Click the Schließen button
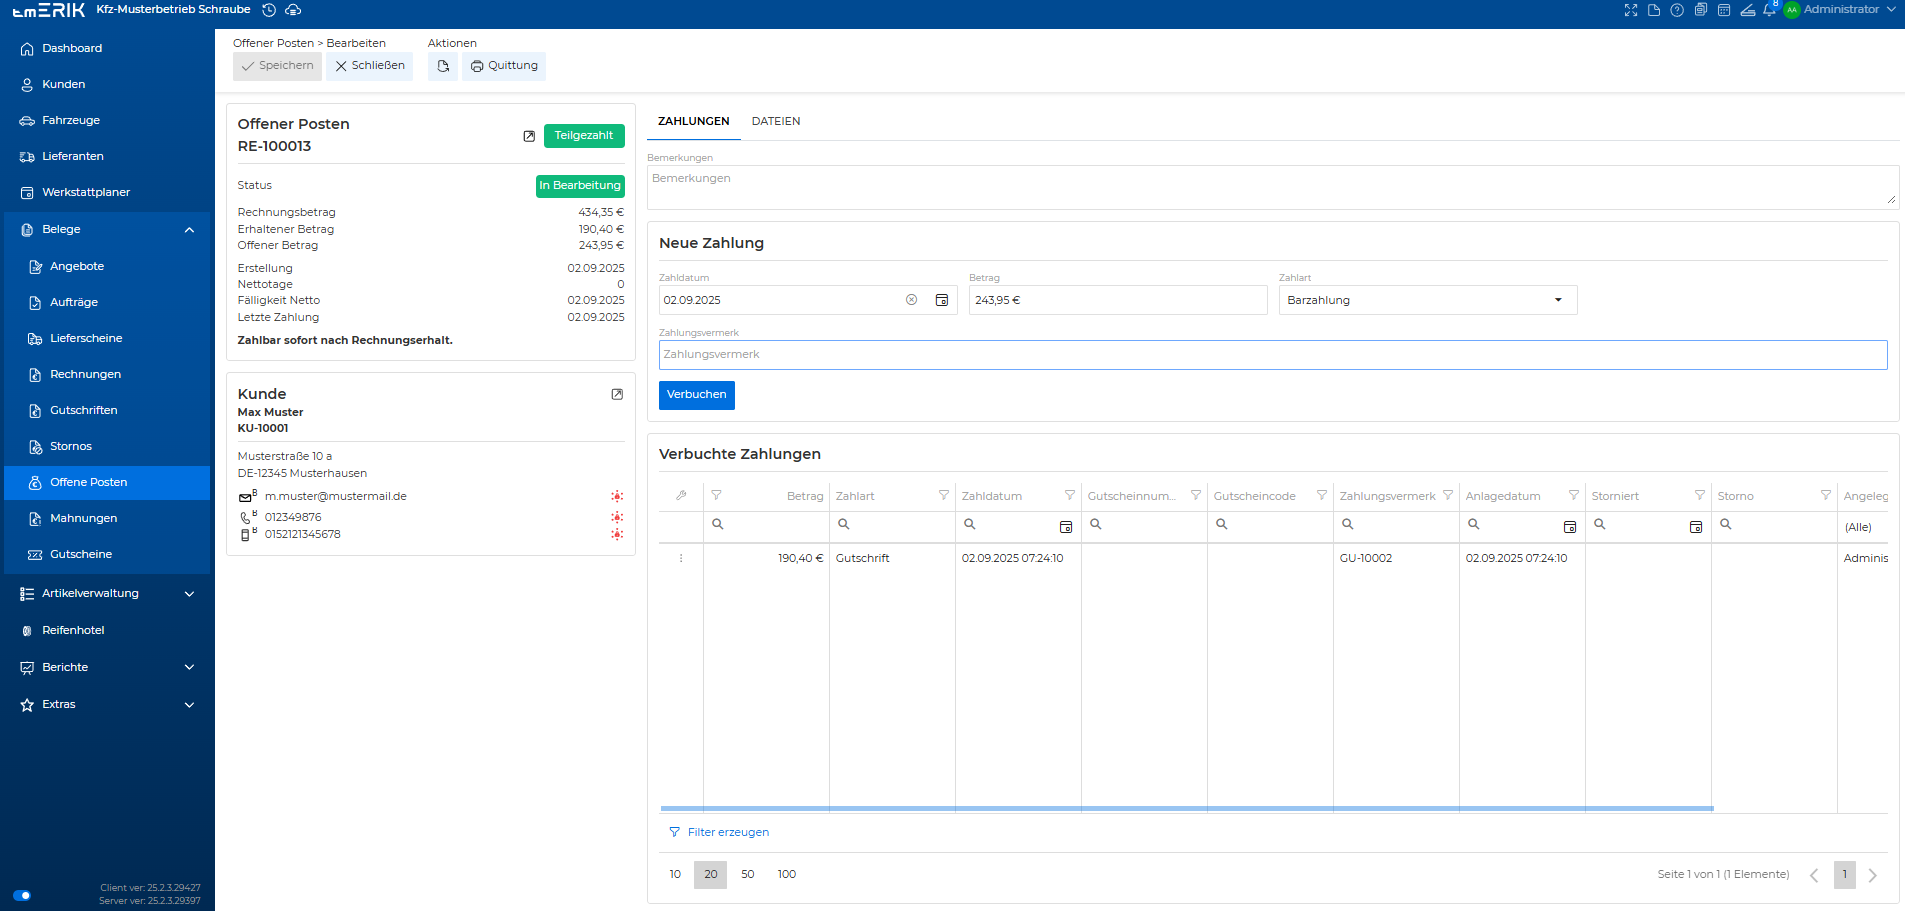This screenshot has width=1905, height=911. tap(369, 66)
